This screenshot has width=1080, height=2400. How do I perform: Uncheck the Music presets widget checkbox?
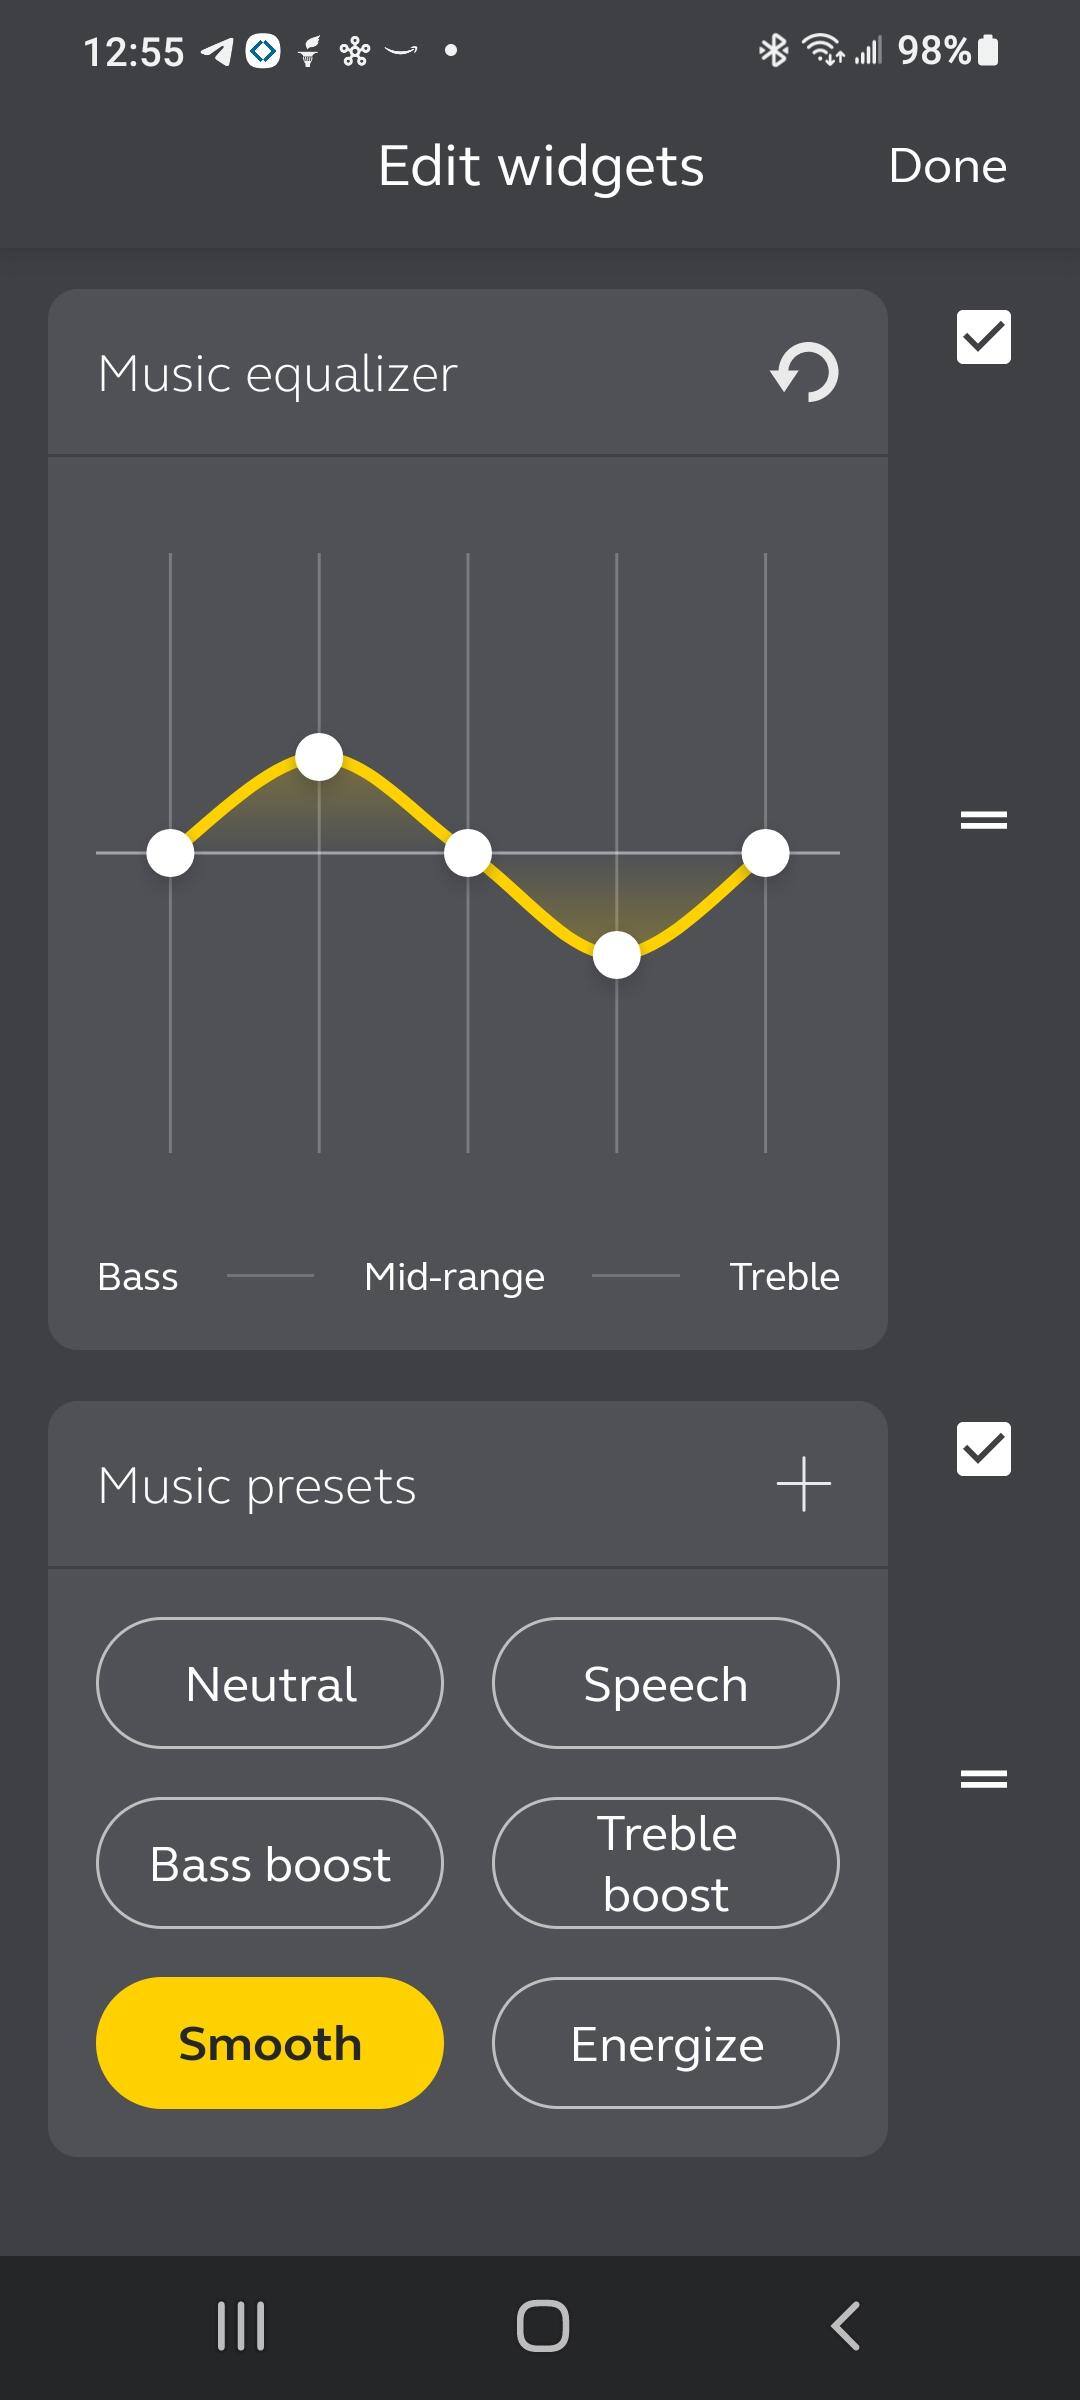pyautogui.click(x=983, y=1449)
